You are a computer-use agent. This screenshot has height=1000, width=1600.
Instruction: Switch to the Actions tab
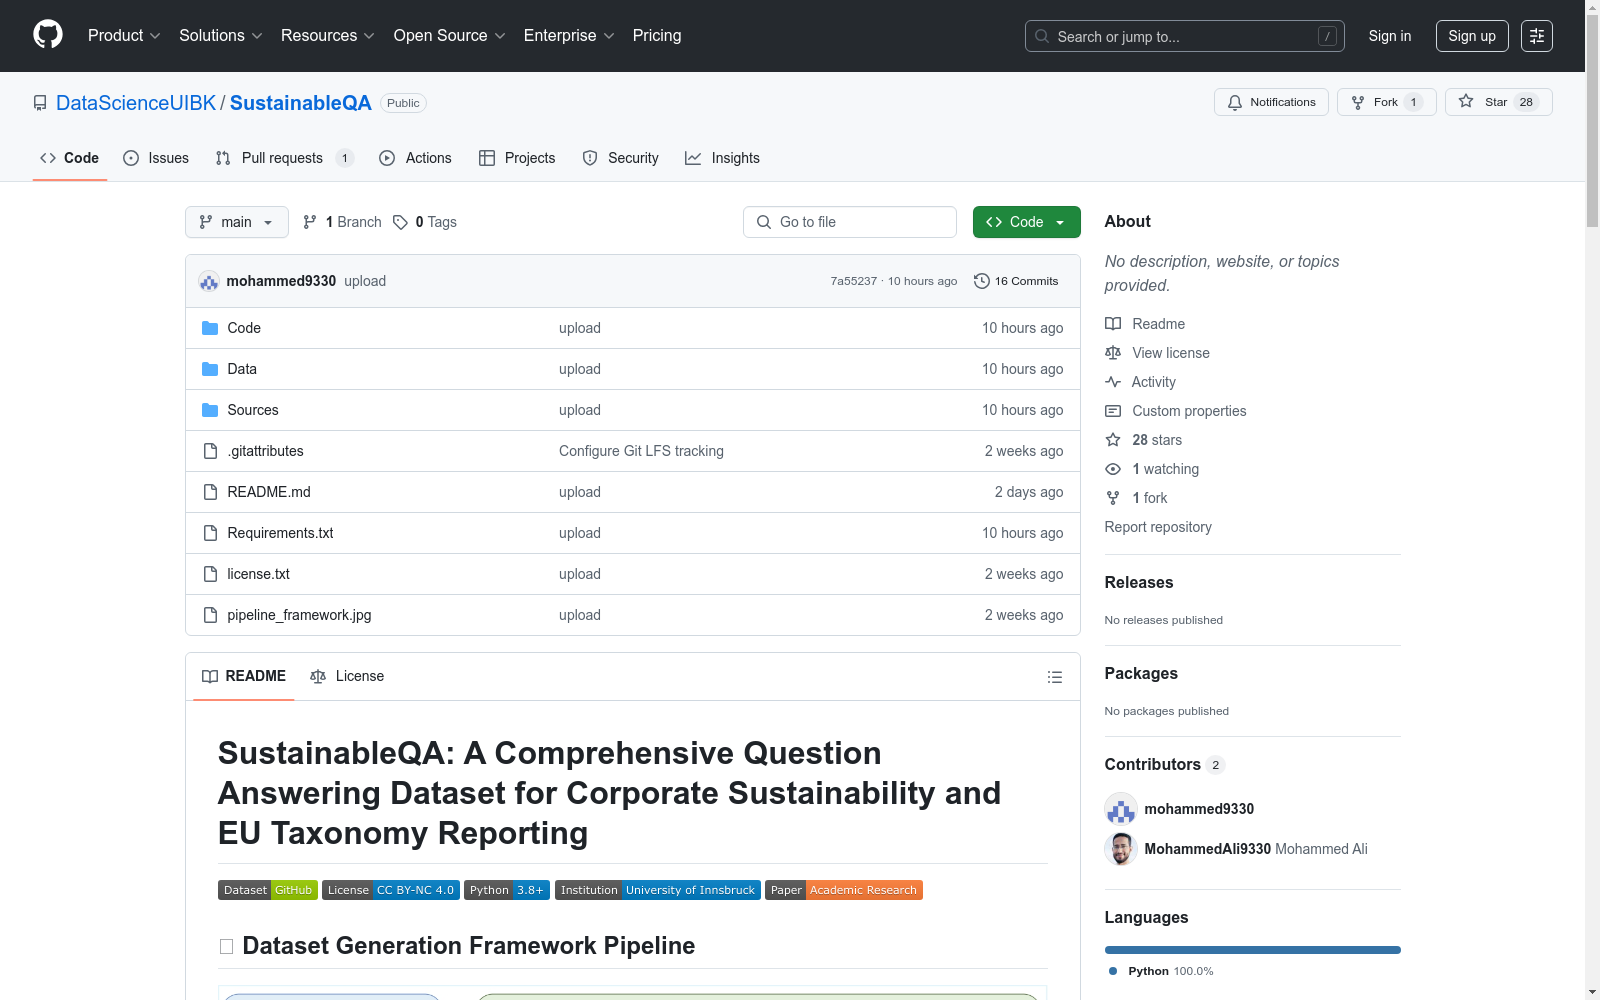coord(416,158)
